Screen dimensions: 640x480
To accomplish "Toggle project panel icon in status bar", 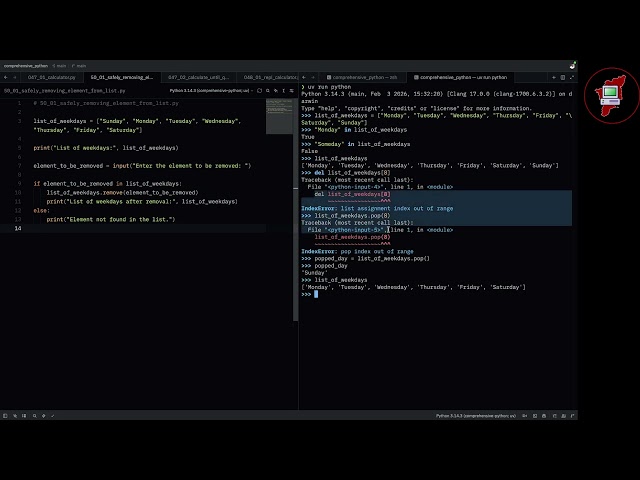I will click(5, 416).
